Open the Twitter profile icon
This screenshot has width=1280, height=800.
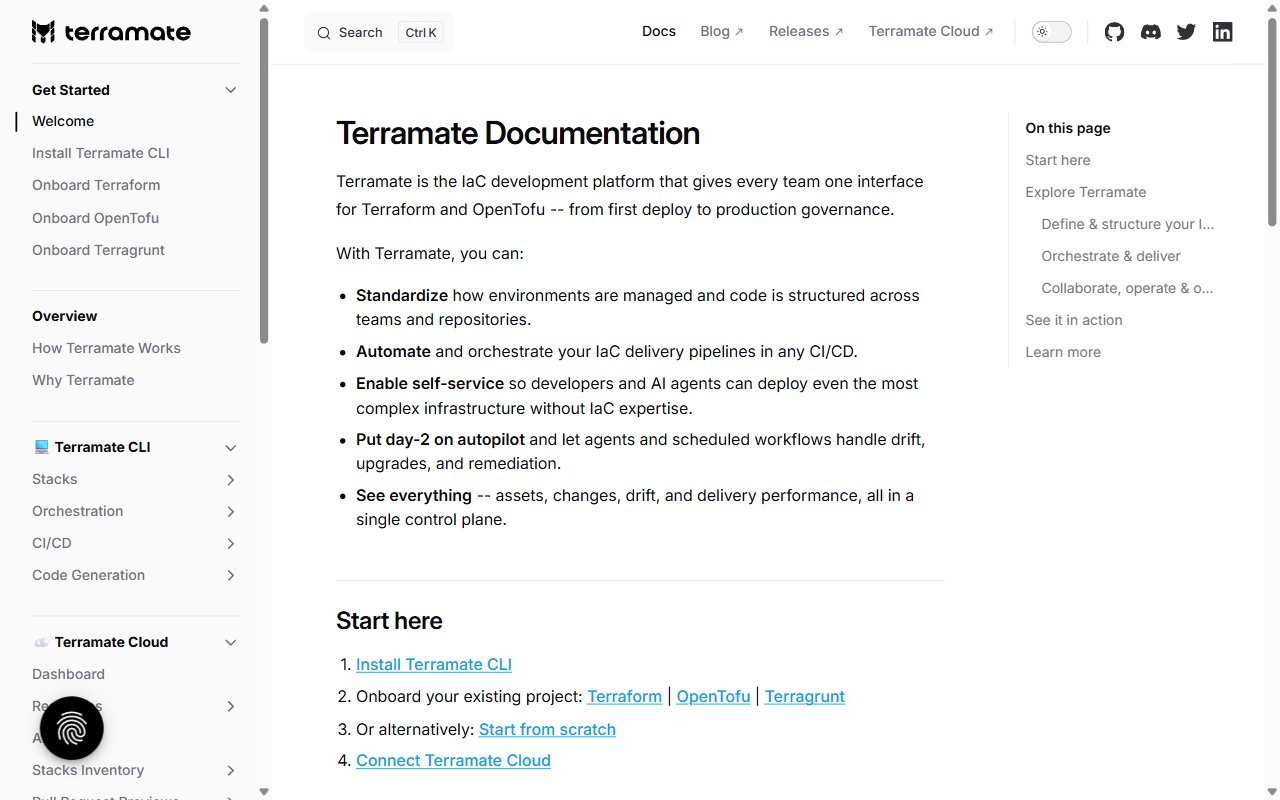coord(1186,32)
